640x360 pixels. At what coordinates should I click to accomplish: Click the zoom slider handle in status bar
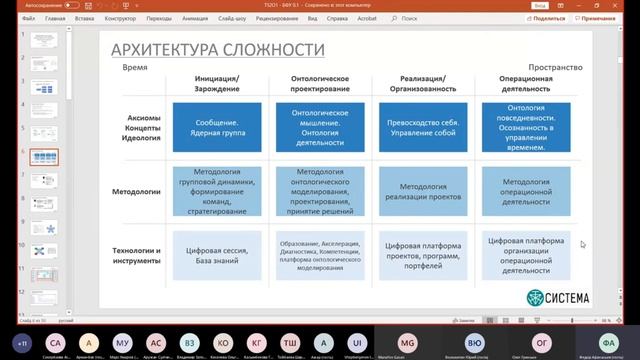572,321
